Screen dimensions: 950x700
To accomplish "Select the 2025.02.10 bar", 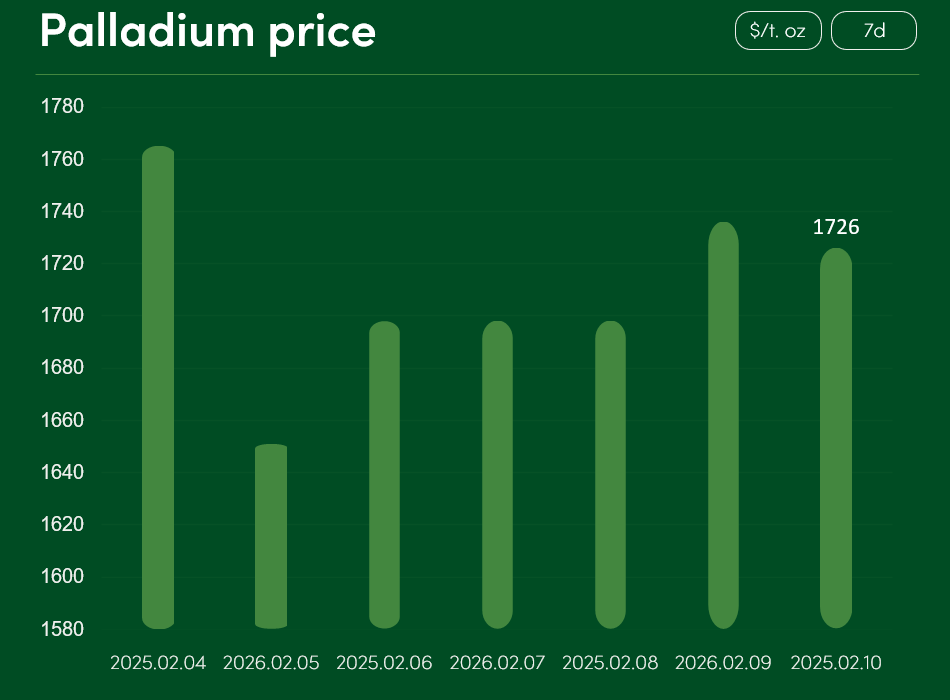I will [x=836, y=438].
